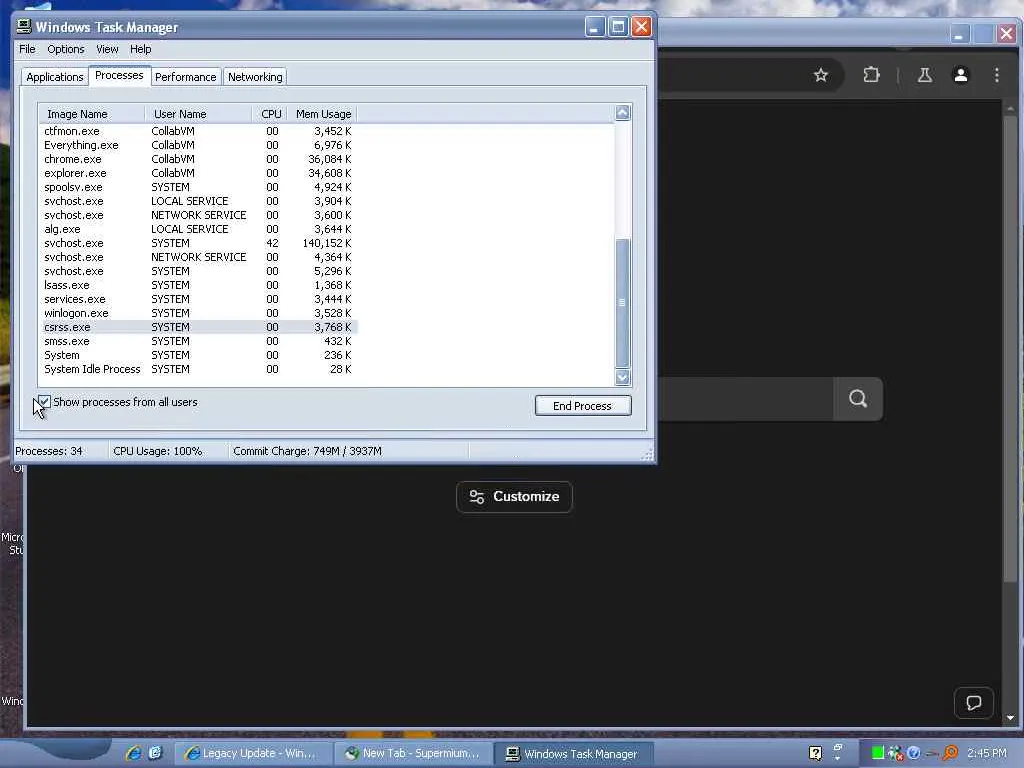
Task: Select the System Idle Process row
Action: 198,370
